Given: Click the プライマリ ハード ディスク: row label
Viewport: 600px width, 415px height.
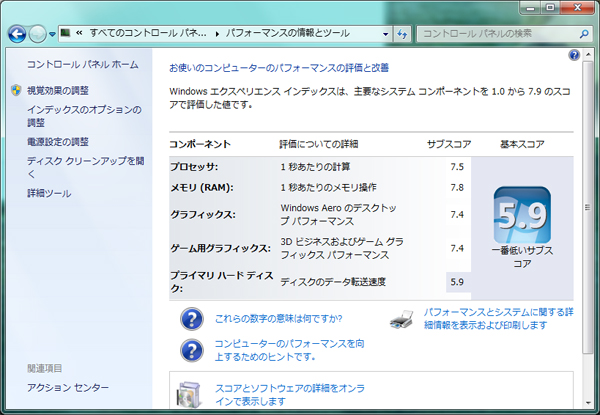Looking at the screenshot, I should click(x=222, y=282).
